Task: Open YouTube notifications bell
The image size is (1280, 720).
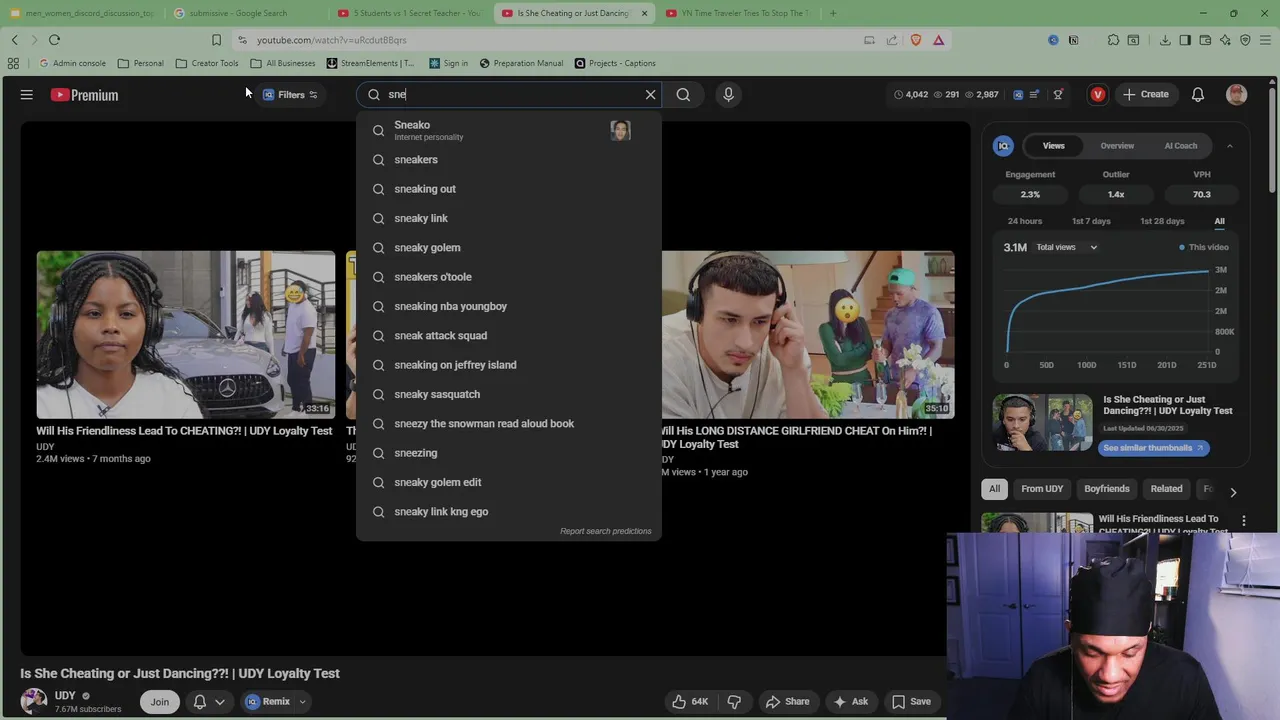Action: 1197,94
